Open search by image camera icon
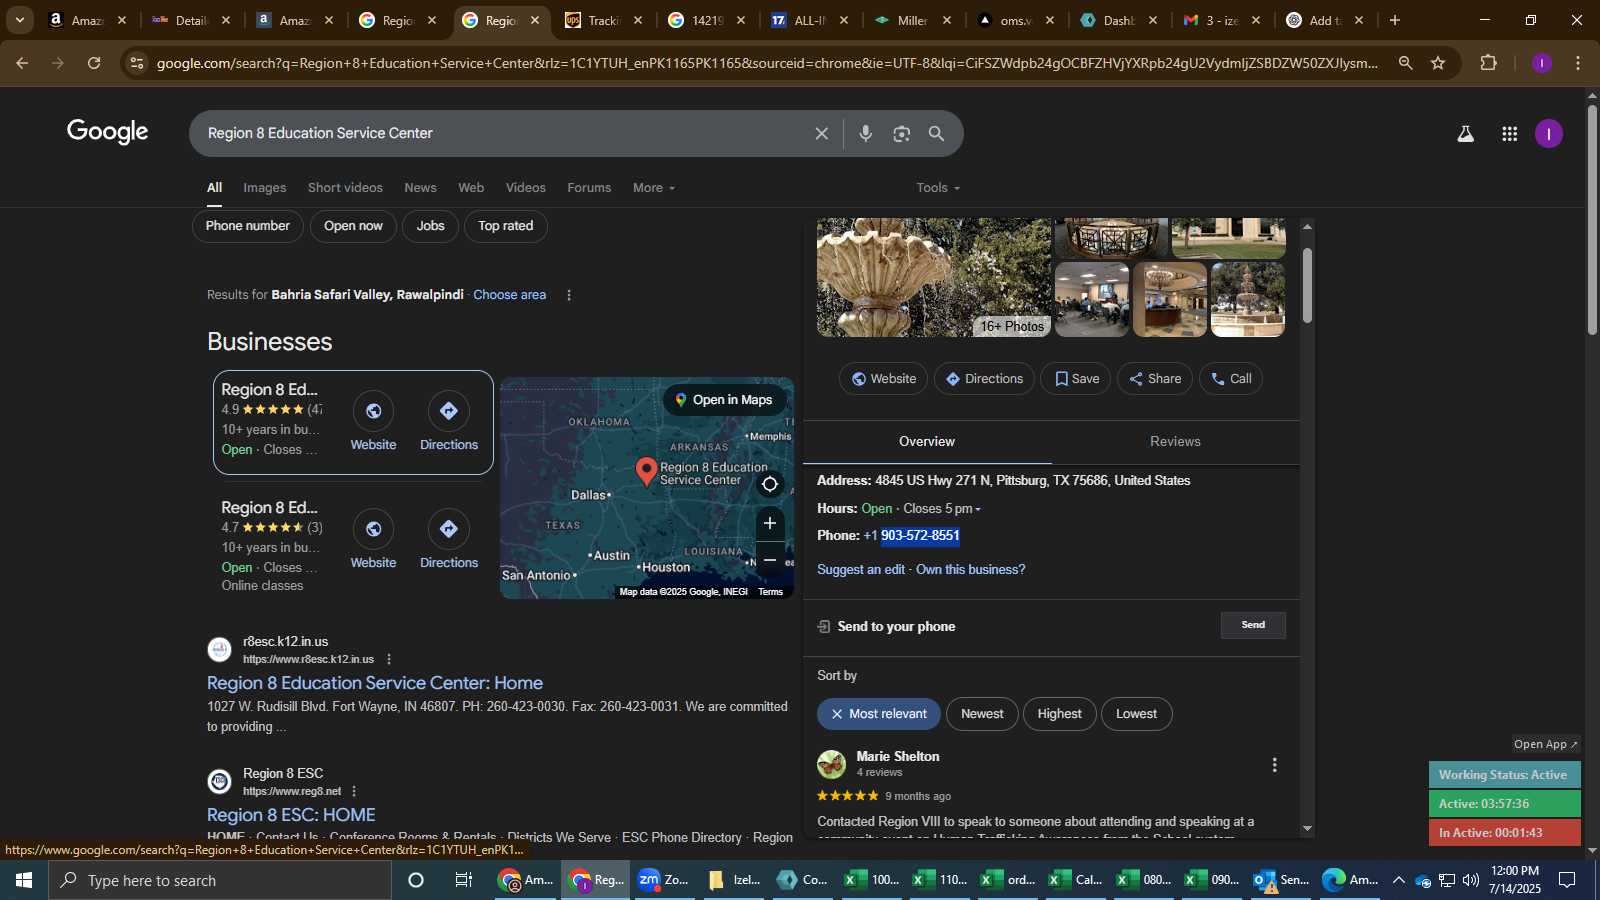 pyautogui.click(x=902, y=133)
